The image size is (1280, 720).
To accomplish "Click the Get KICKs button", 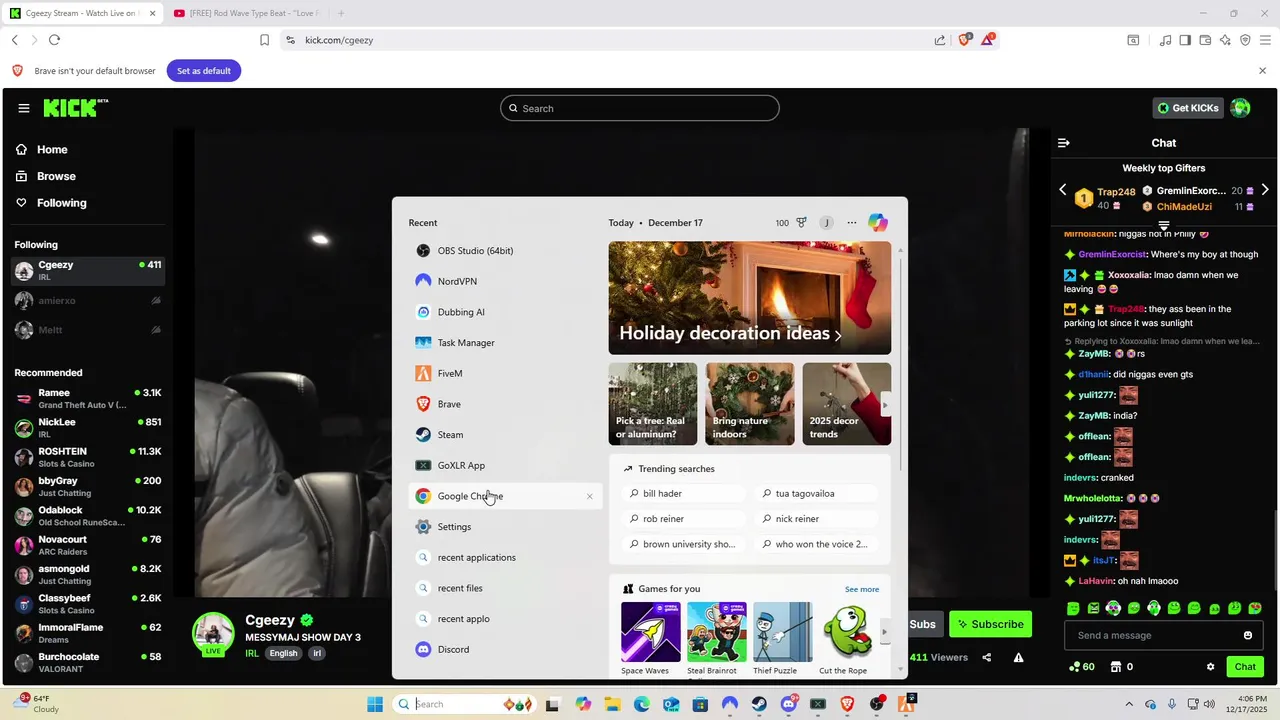I will [1188, 108].
